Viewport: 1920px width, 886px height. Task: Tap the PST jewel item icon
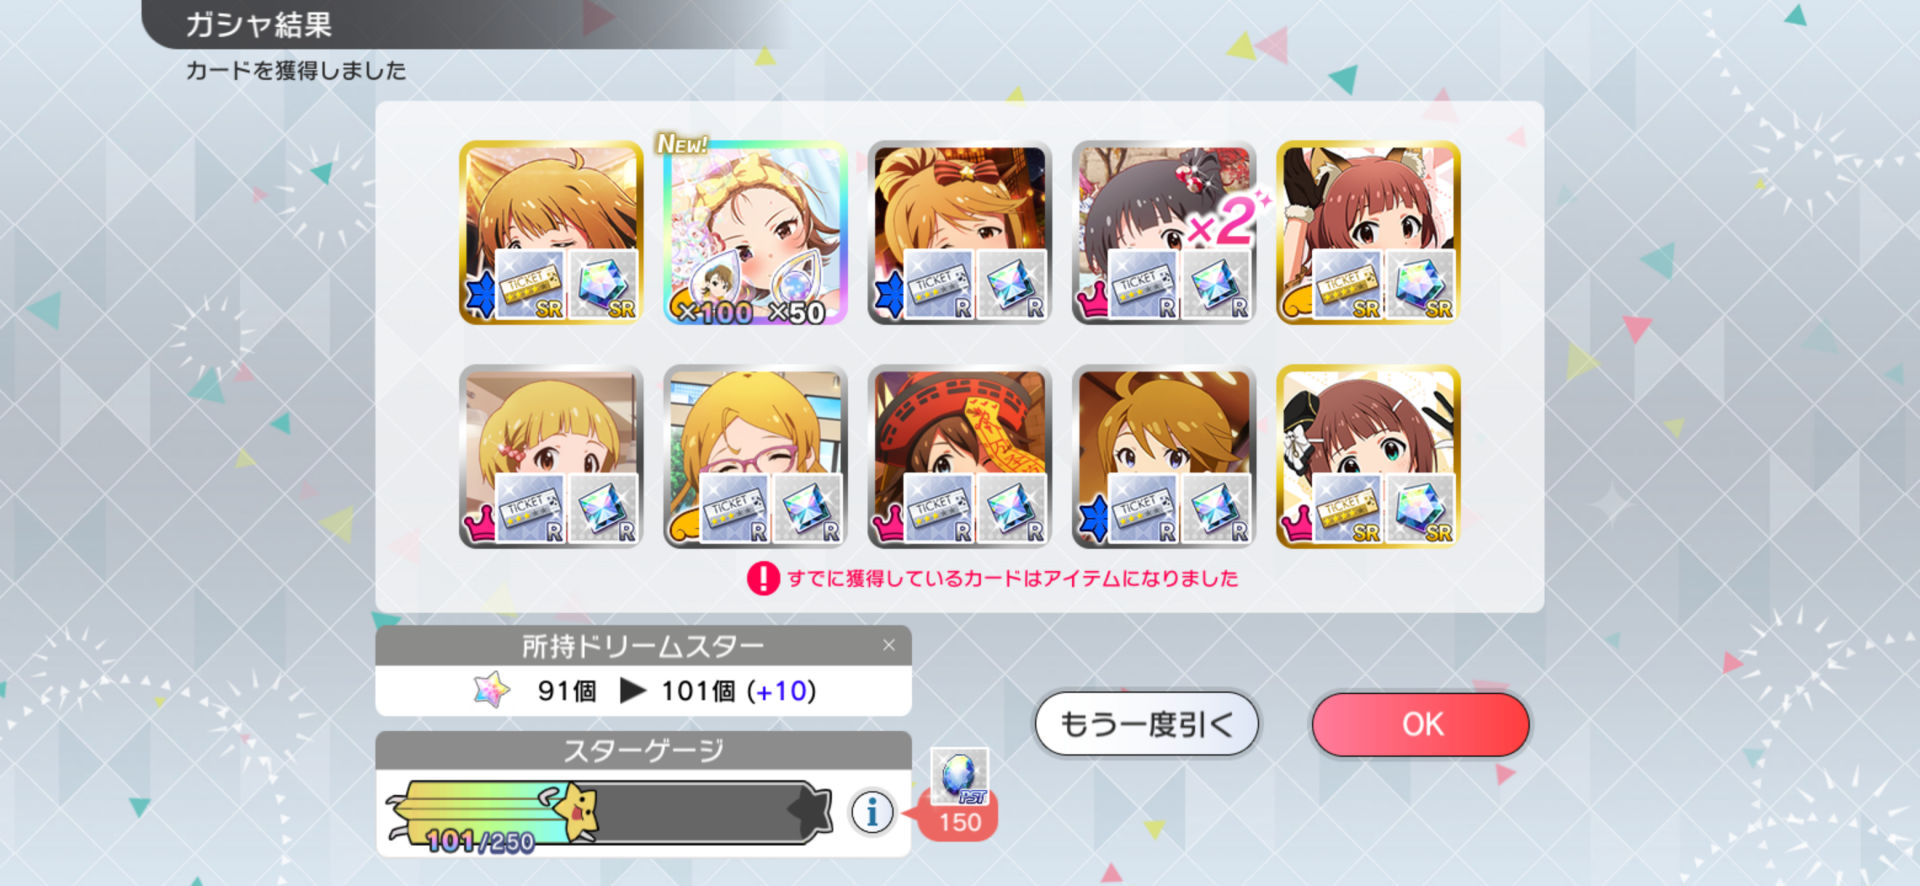960,776
